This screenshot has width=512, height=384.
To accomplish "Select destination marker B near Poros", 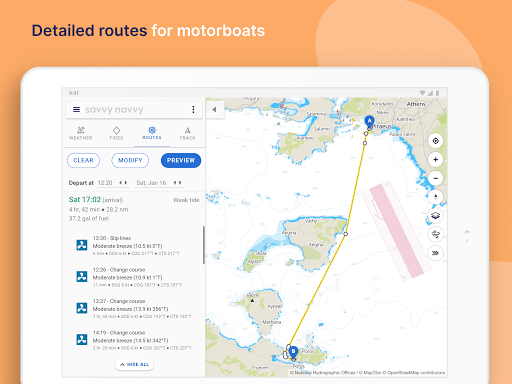I will pyautogui.click(x=293, y=352).
